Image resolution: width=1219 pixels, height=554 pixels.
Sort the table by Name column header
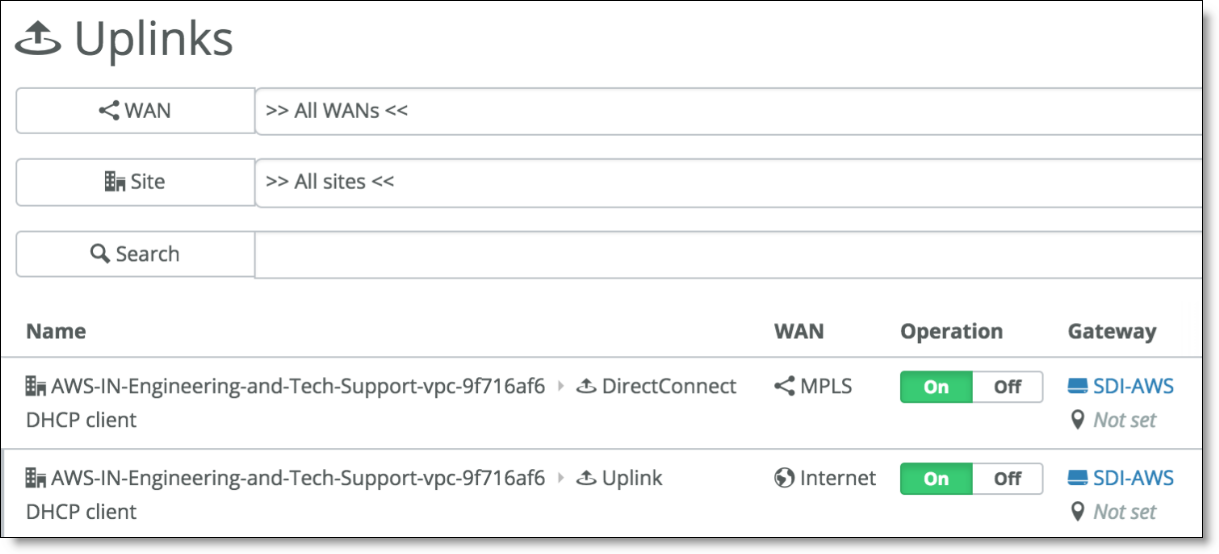point(56,331)
